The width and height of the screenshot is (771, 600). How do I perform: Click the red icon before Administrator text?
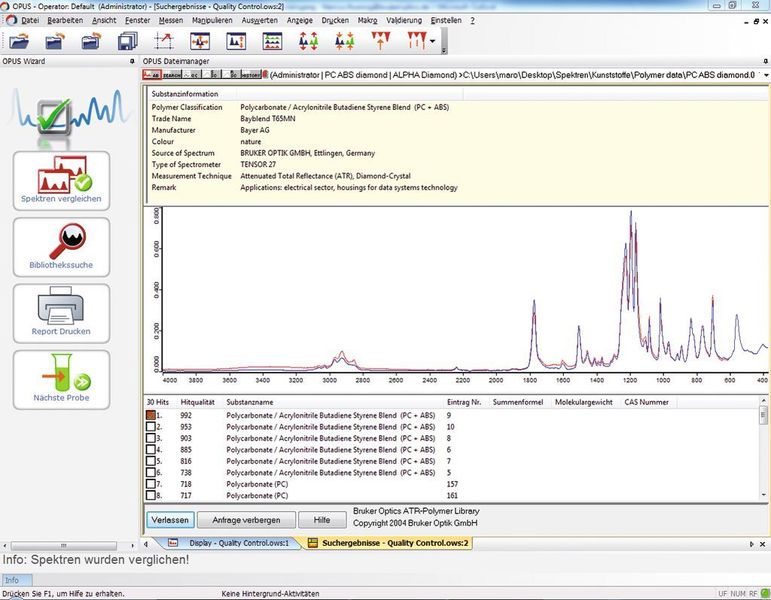pyautogui.click(x=265, y=75)
